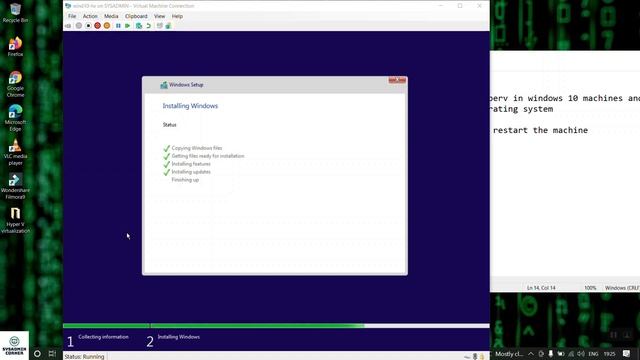This screenshot has height=360, width=640.
Task: Open the Clipboard menu
Action: 136,16
